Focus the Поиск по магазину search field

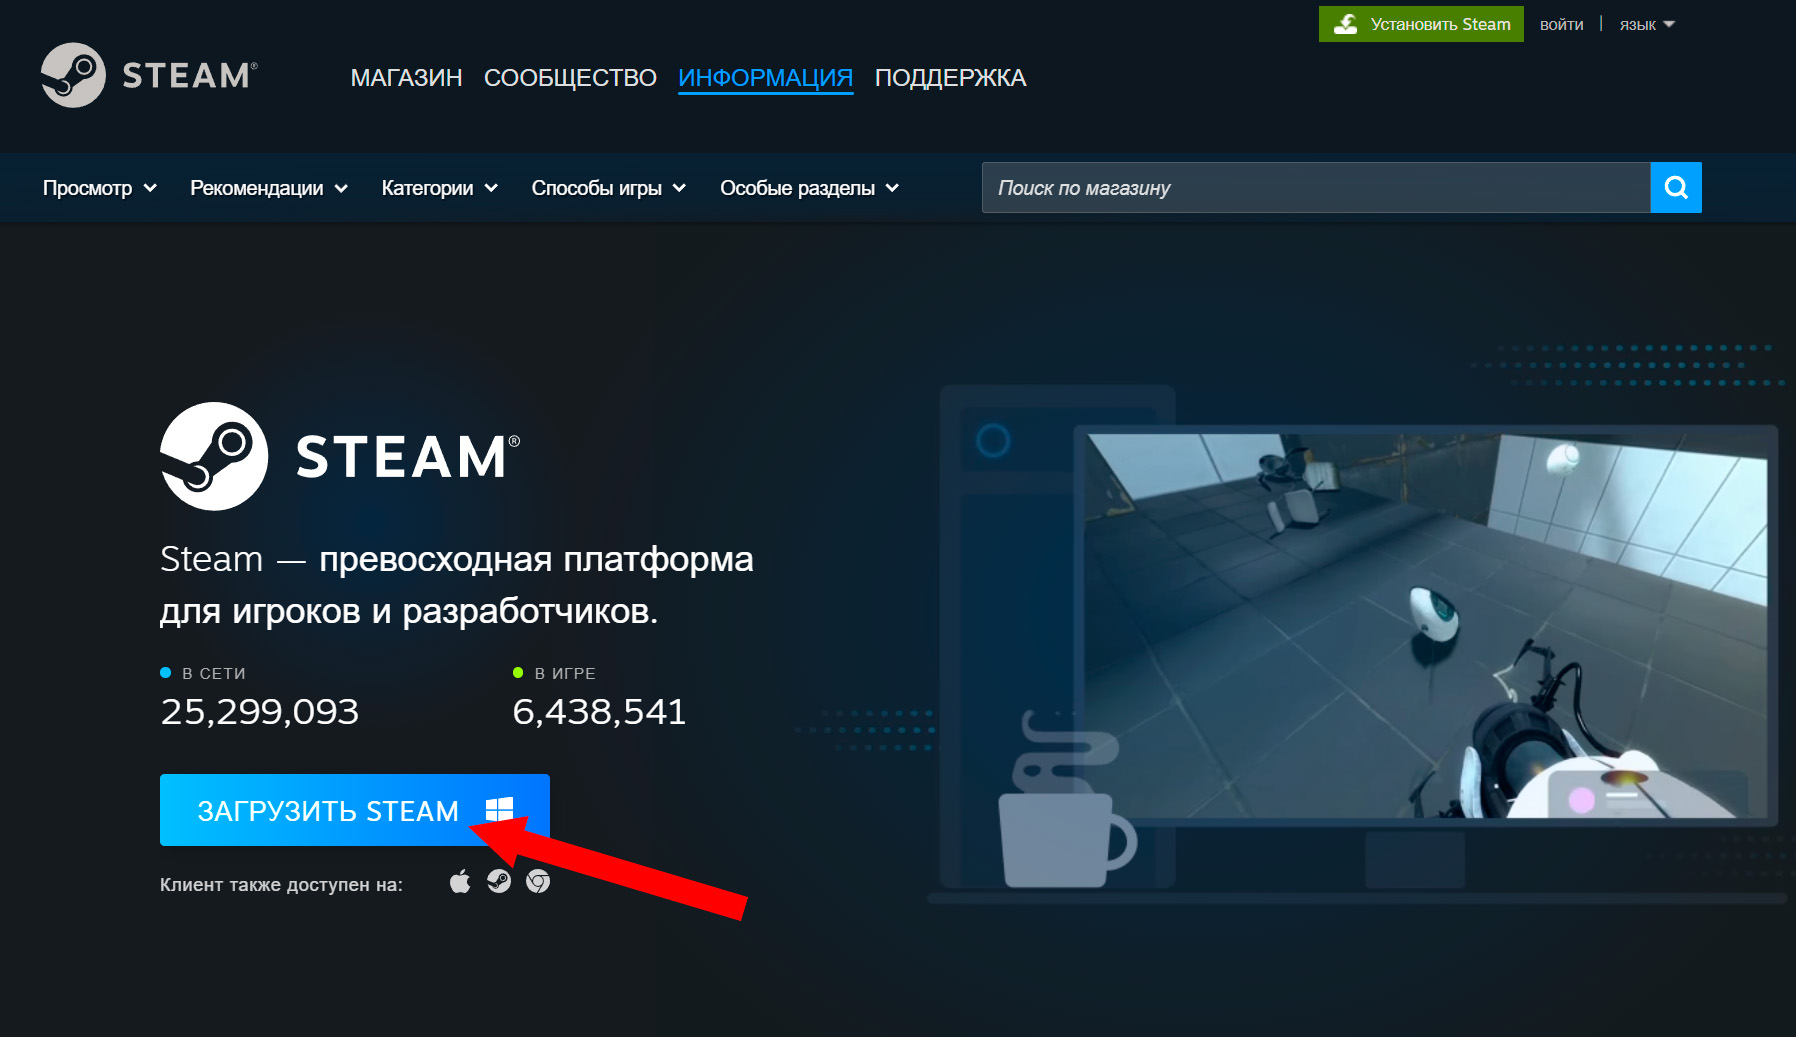coord(1315,188)
